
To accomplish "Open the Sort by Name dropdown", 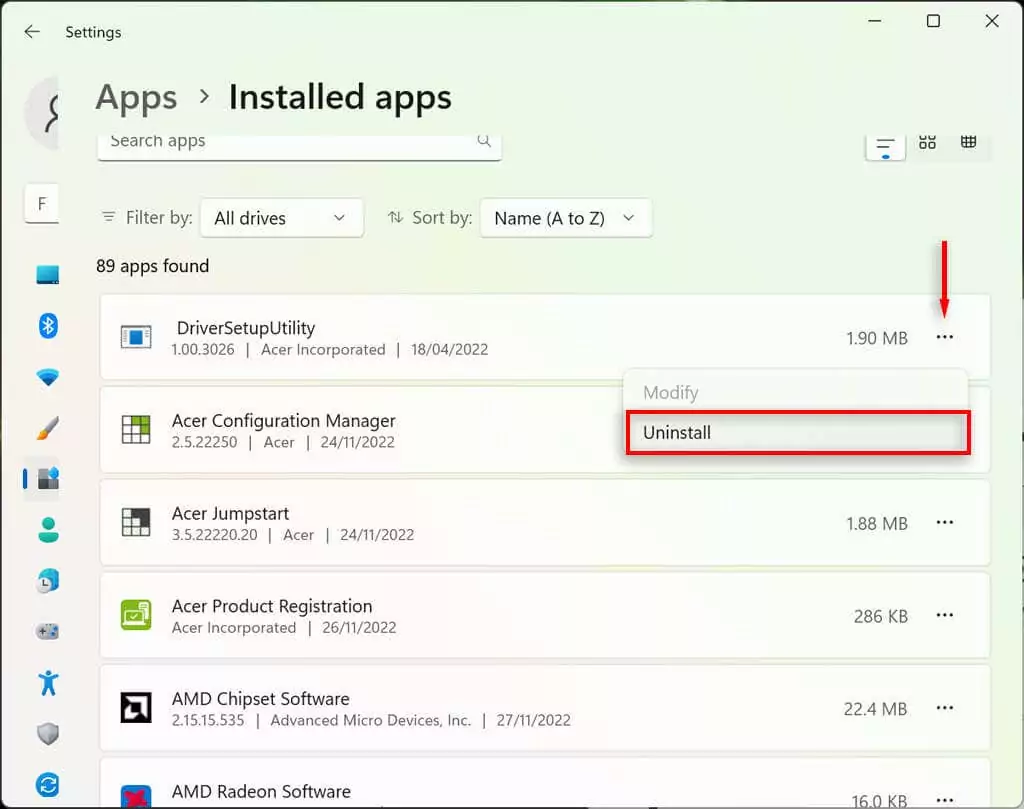I will (x=566, y=218).
